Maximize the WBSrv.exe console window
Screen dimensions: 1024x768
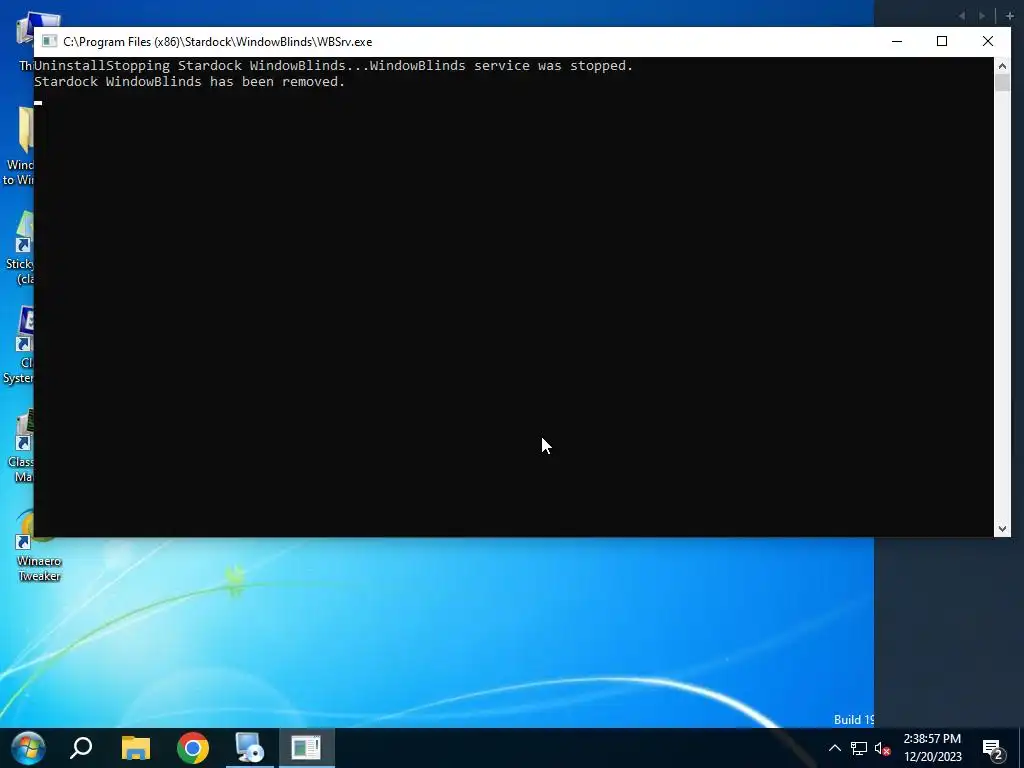point(942,41)
